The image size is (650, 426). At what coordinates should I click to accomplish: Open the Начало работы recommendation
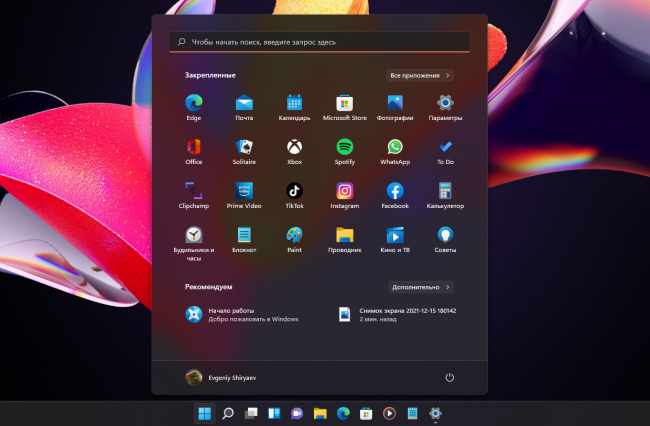coord(242,315)
